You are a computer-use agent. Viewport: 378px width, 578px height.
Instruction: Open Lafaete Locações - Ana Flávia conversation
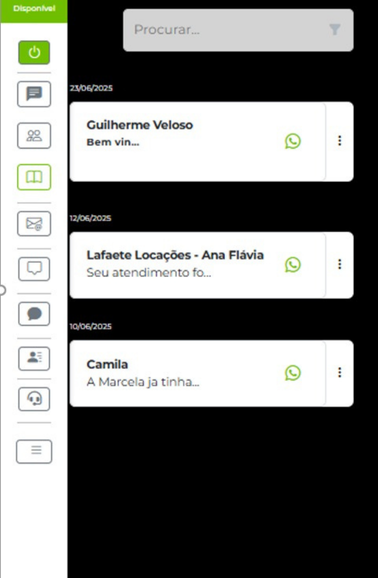[x=198, y=265]
